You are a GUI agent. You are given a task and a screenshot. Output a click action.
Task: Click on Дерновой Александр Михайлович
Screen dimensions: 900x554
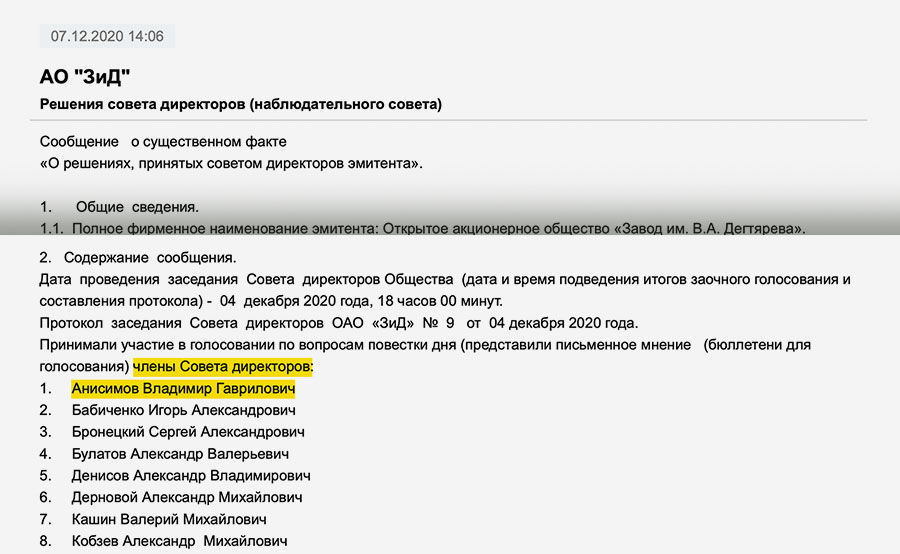[187, 497]
